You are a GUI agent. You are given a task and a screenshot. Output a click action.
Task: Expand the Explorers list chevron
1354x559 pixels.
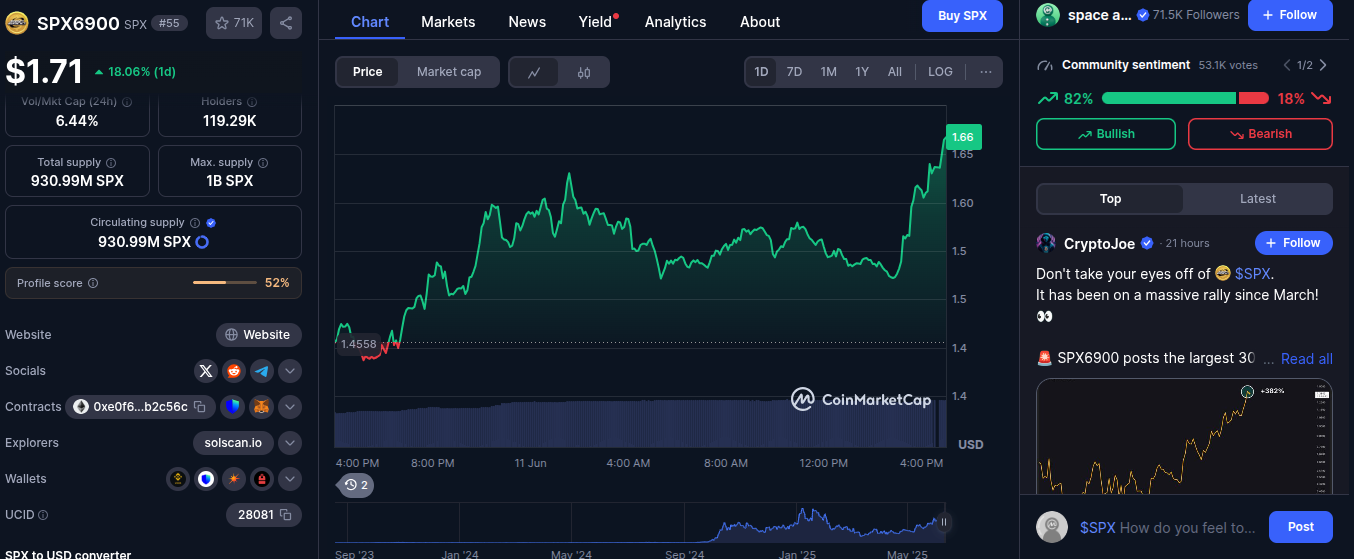click(290, 443)
